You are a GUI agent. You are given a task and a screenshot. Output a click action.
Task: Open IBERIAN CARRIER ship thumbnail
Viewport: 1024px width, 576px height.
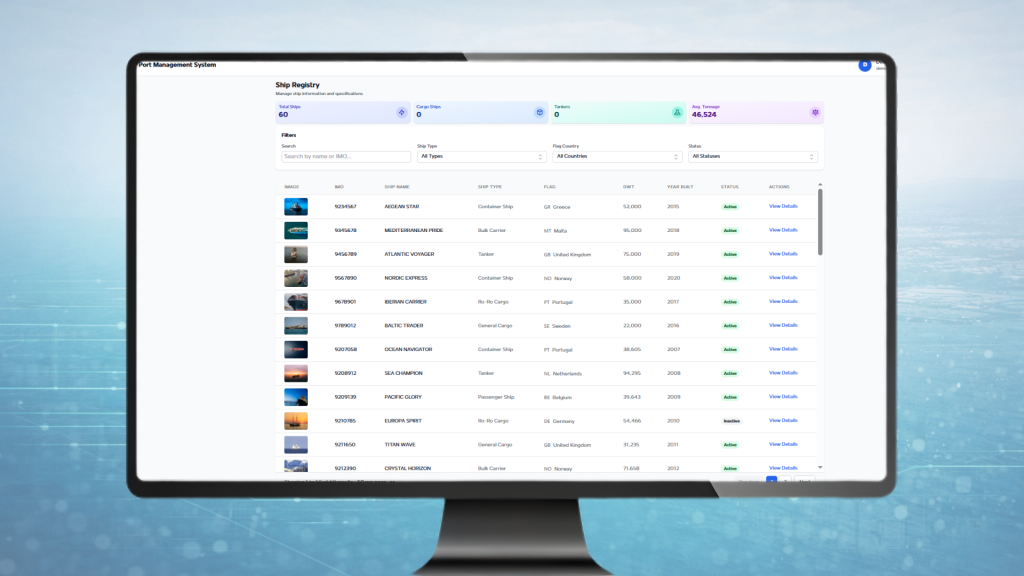tap(296, 302)
